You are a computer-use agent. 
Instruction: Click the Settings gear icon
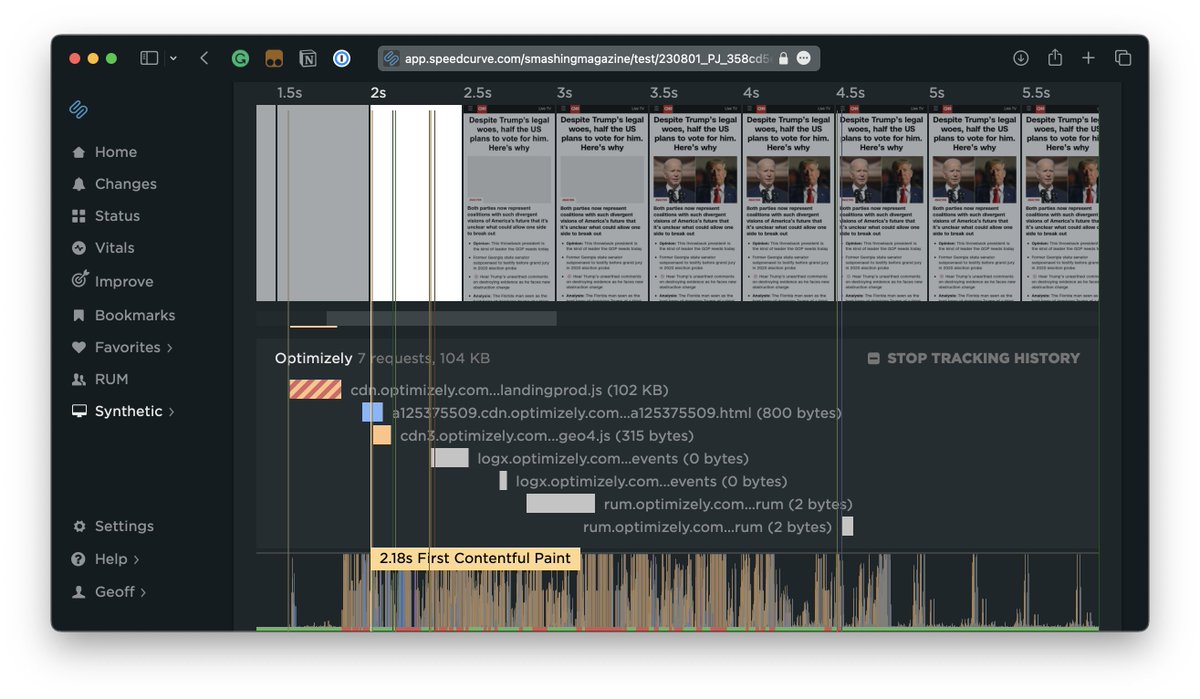pos(79,526)
